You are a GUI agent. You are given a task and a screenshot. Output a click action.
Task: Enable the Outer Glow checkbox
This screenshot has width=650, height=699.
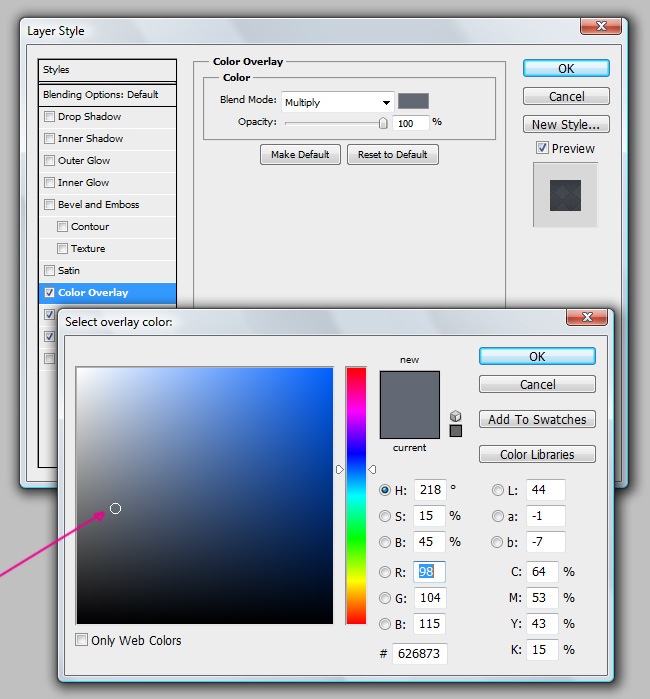pyautogui.click(x=49, y=160)
